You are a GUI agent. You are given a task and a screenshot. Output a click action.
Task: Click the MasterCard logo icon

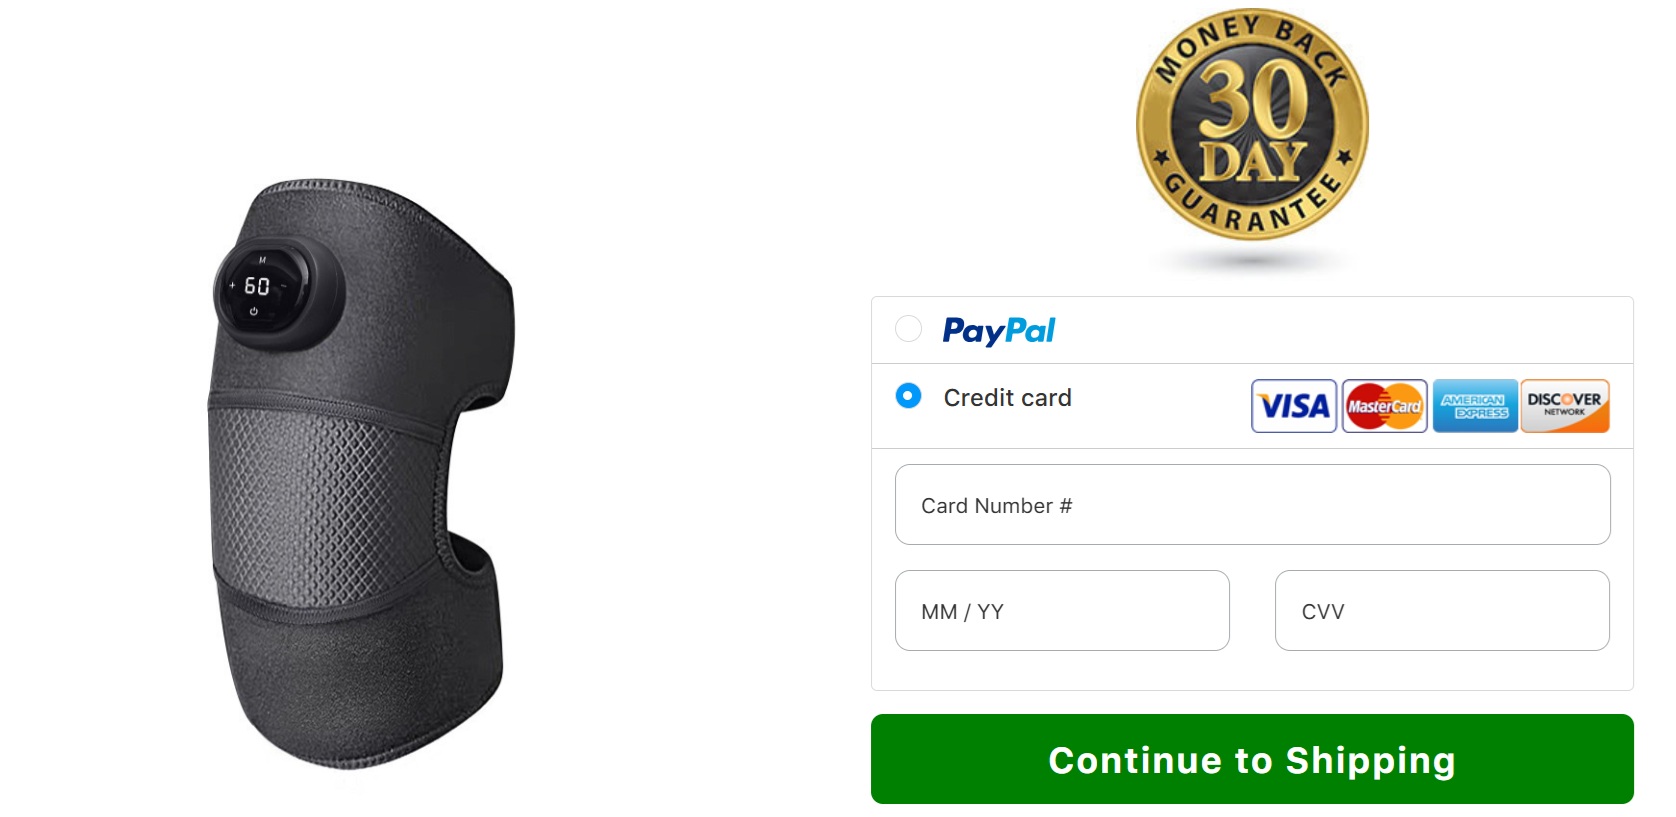1384,406
